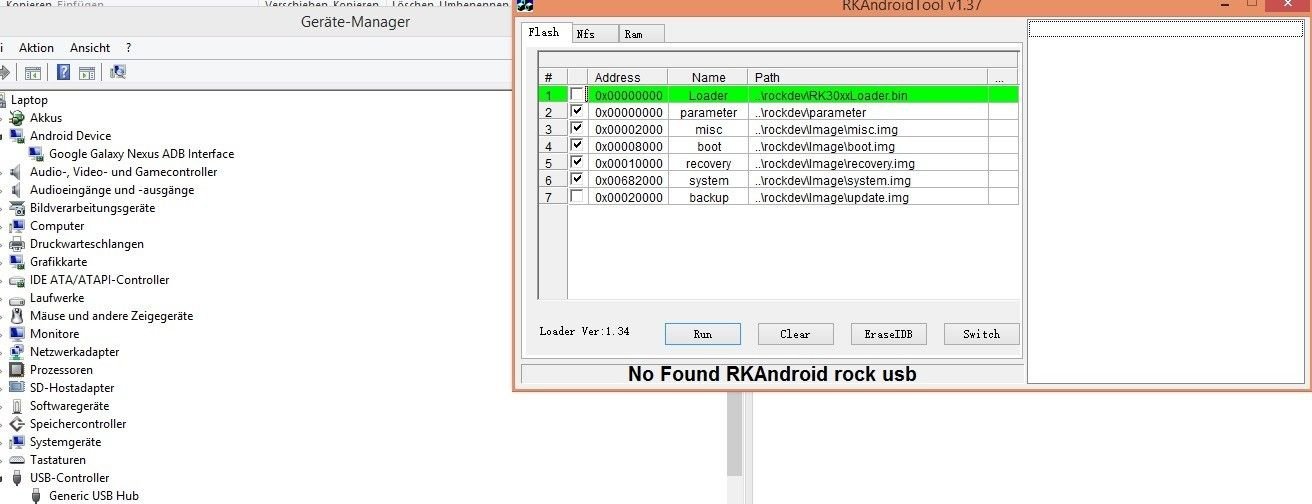
Task: Click the '..\rockdev\Image\misc.img' path cell
Action: point(868,129)
